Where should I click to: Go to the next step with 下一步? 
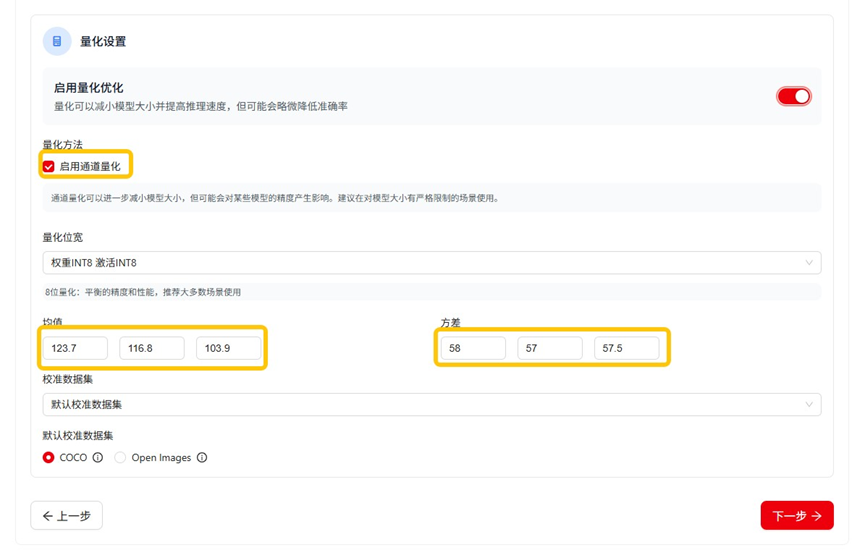[x=797, y=516]
